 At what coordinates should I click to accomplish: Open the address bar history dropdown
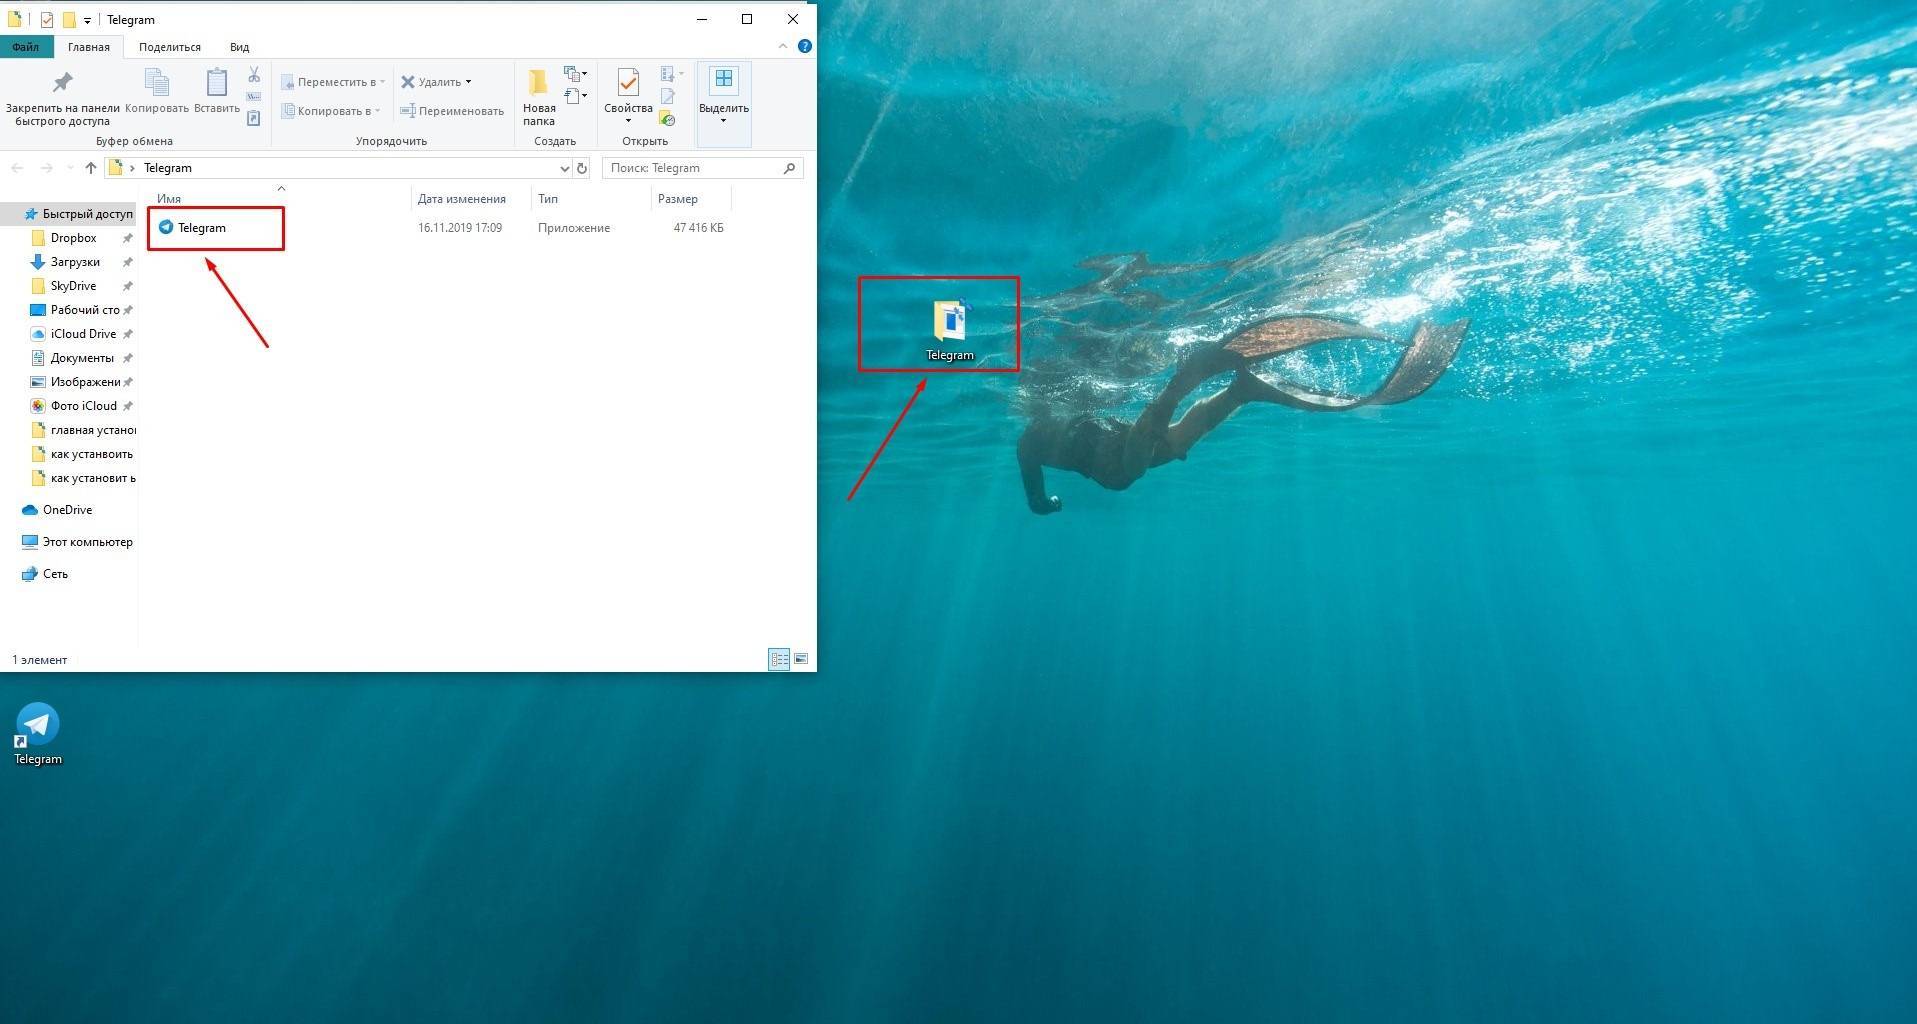click(x=564, y=168)
